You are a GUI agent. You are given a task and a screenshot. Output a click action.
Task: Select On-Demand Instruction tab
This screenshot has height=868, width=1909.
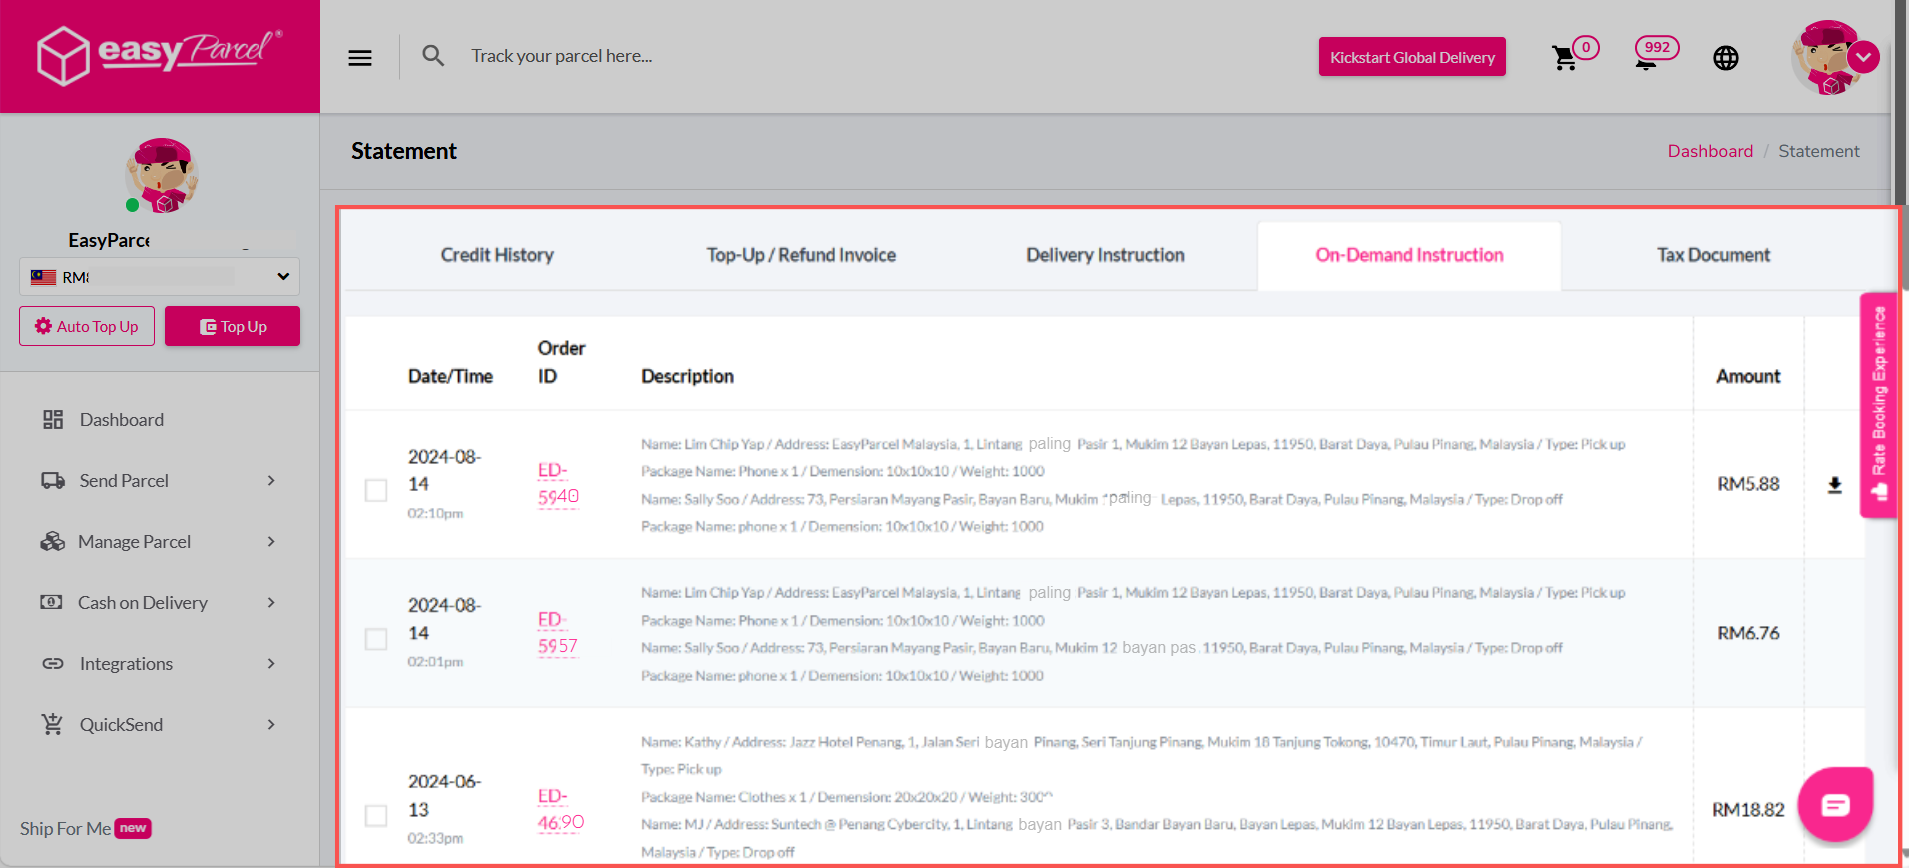tap(1409, 255)
